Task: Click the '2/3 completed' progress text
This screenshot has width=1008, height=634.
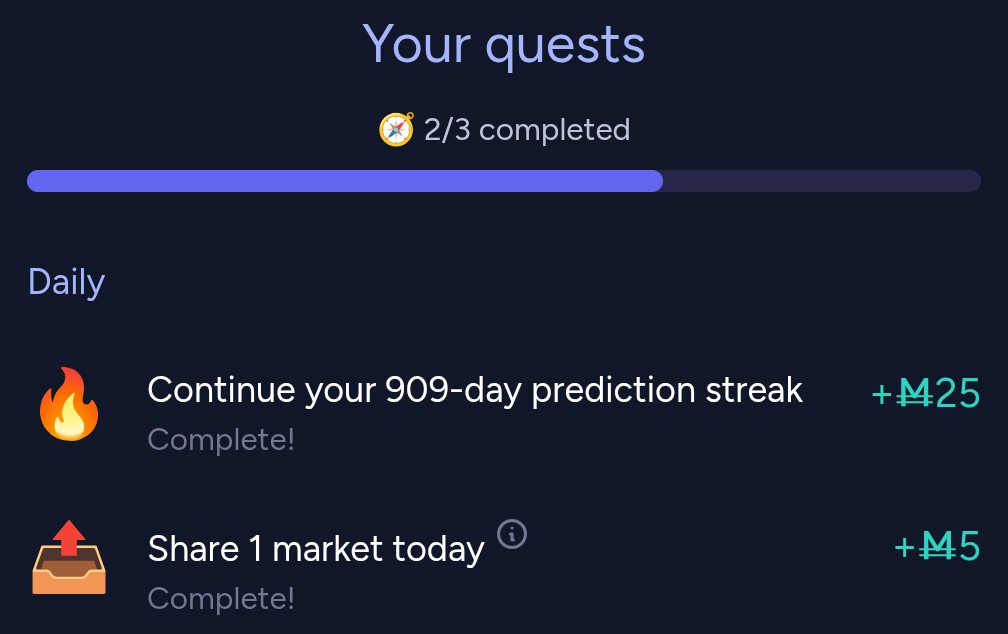Action: click(x=526, y=130)
